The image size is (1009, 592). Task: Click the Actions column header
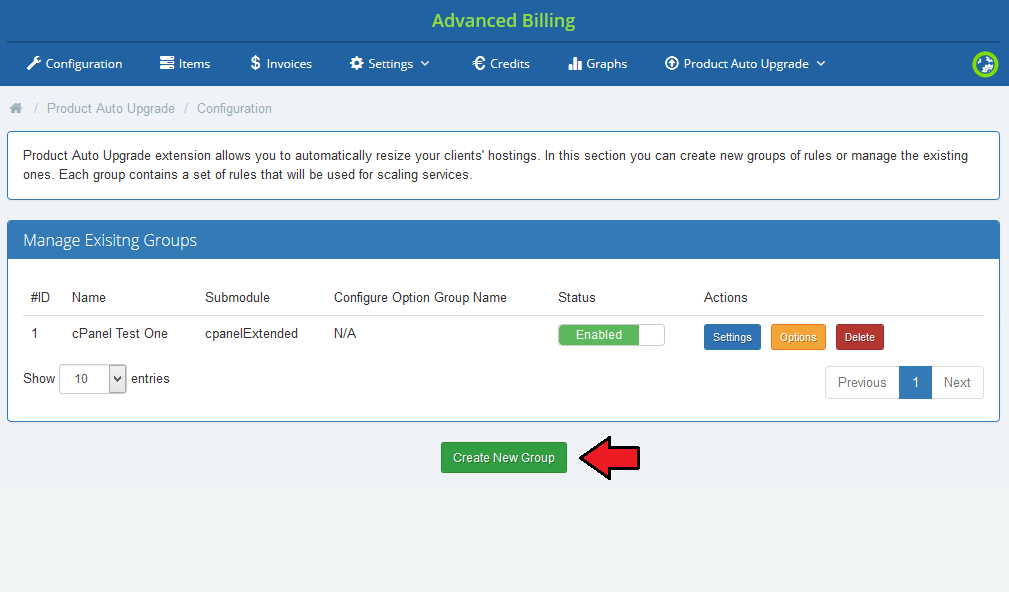[x=725, y=297]
